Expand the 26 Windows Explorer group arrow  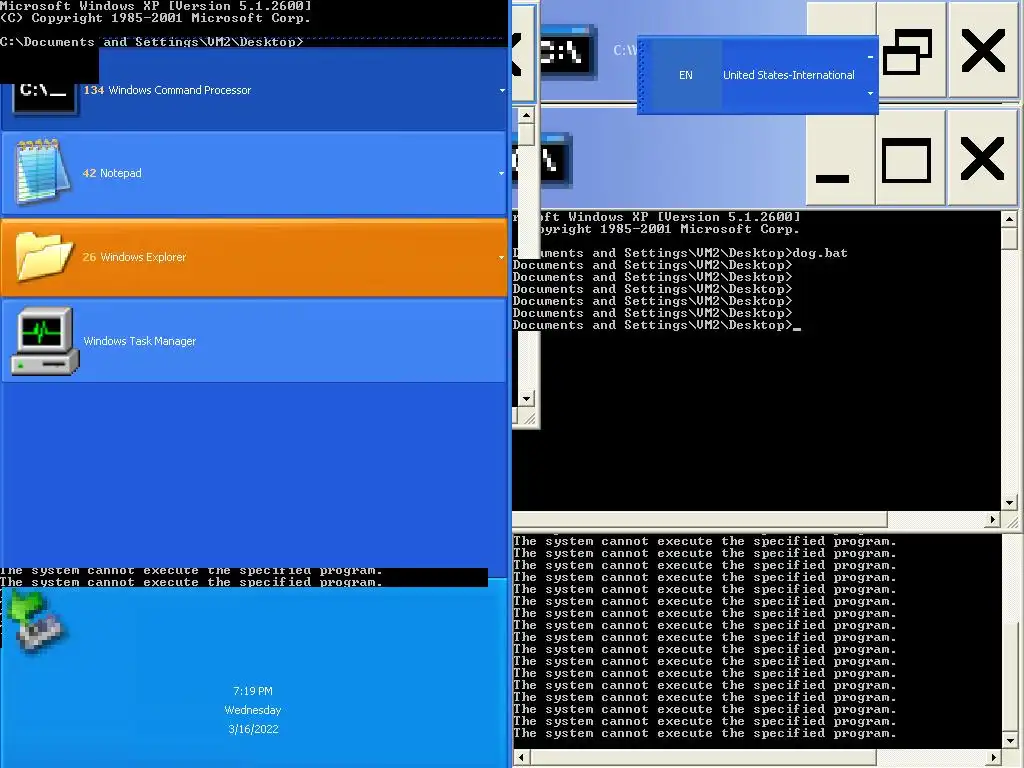[501, 257]
